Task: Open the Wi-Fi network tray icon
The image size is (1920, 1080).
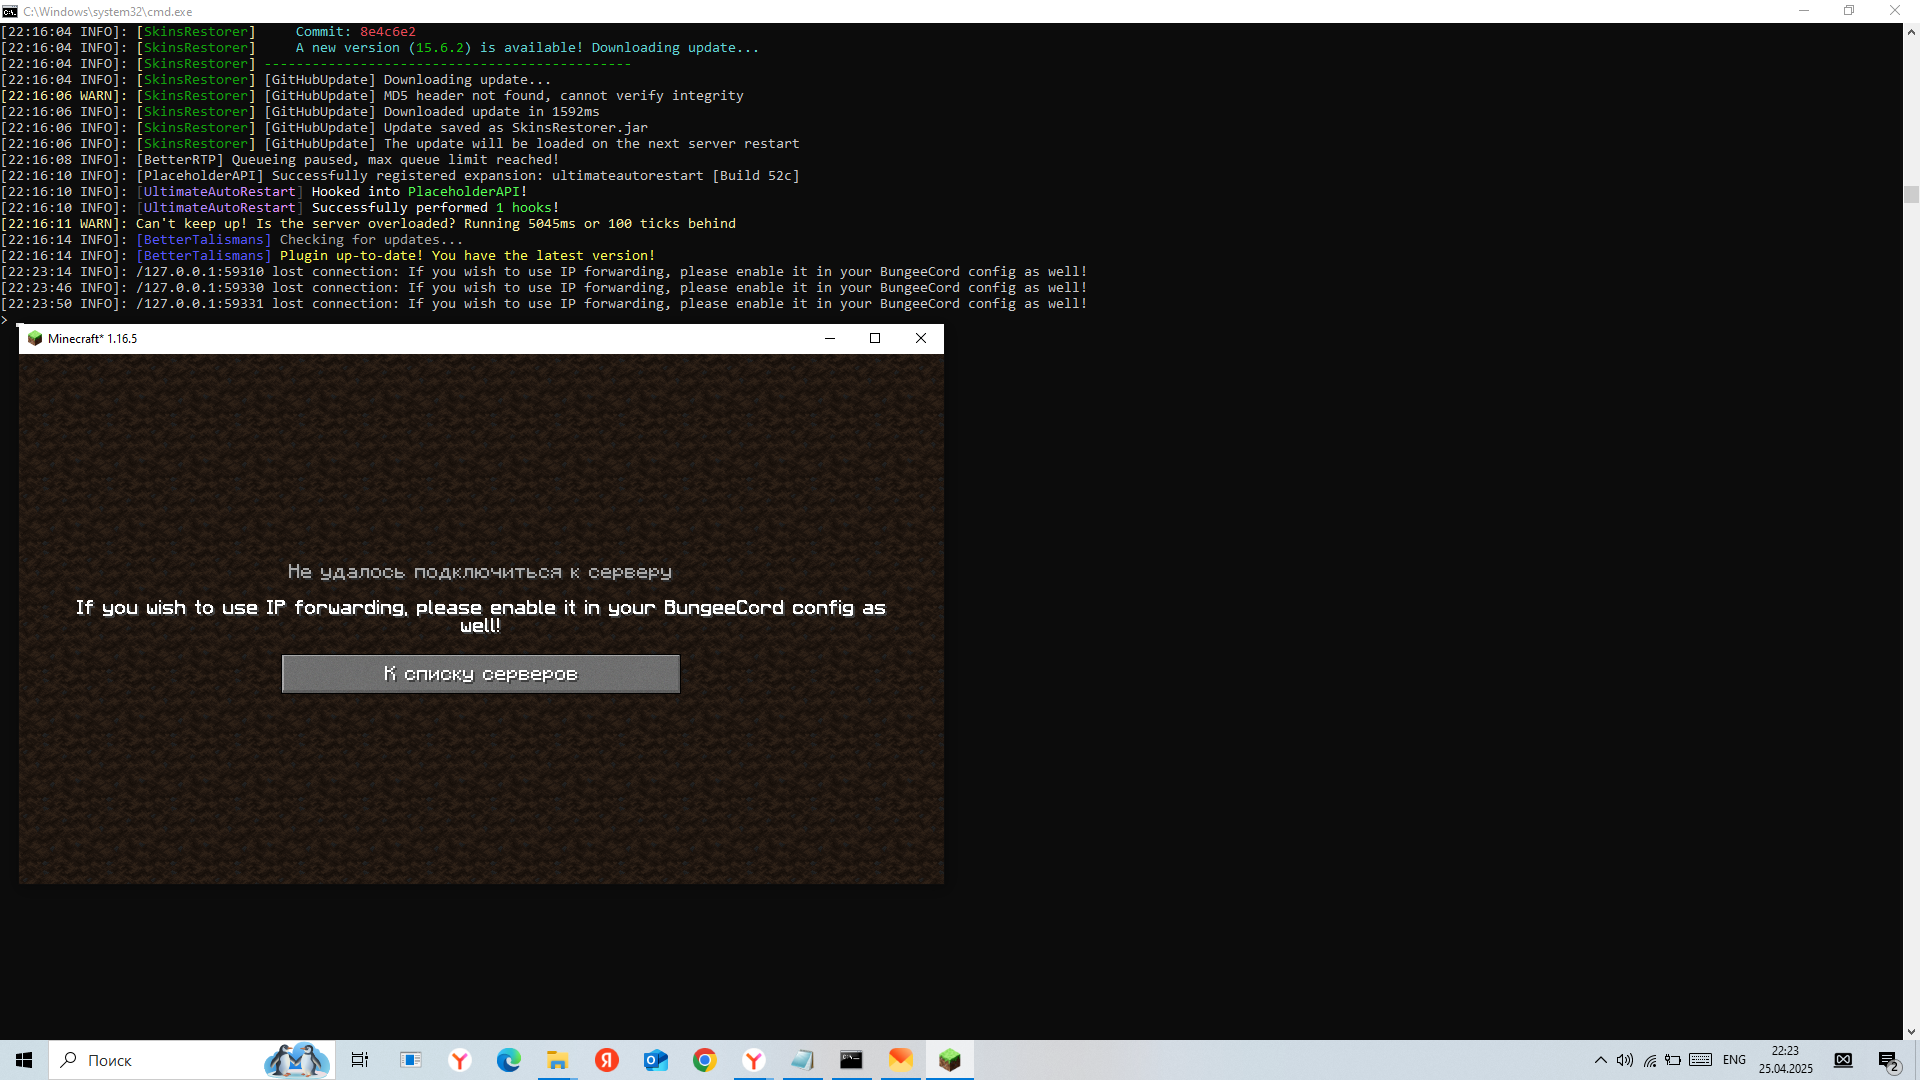Action: click(x=1649, y=1060)
